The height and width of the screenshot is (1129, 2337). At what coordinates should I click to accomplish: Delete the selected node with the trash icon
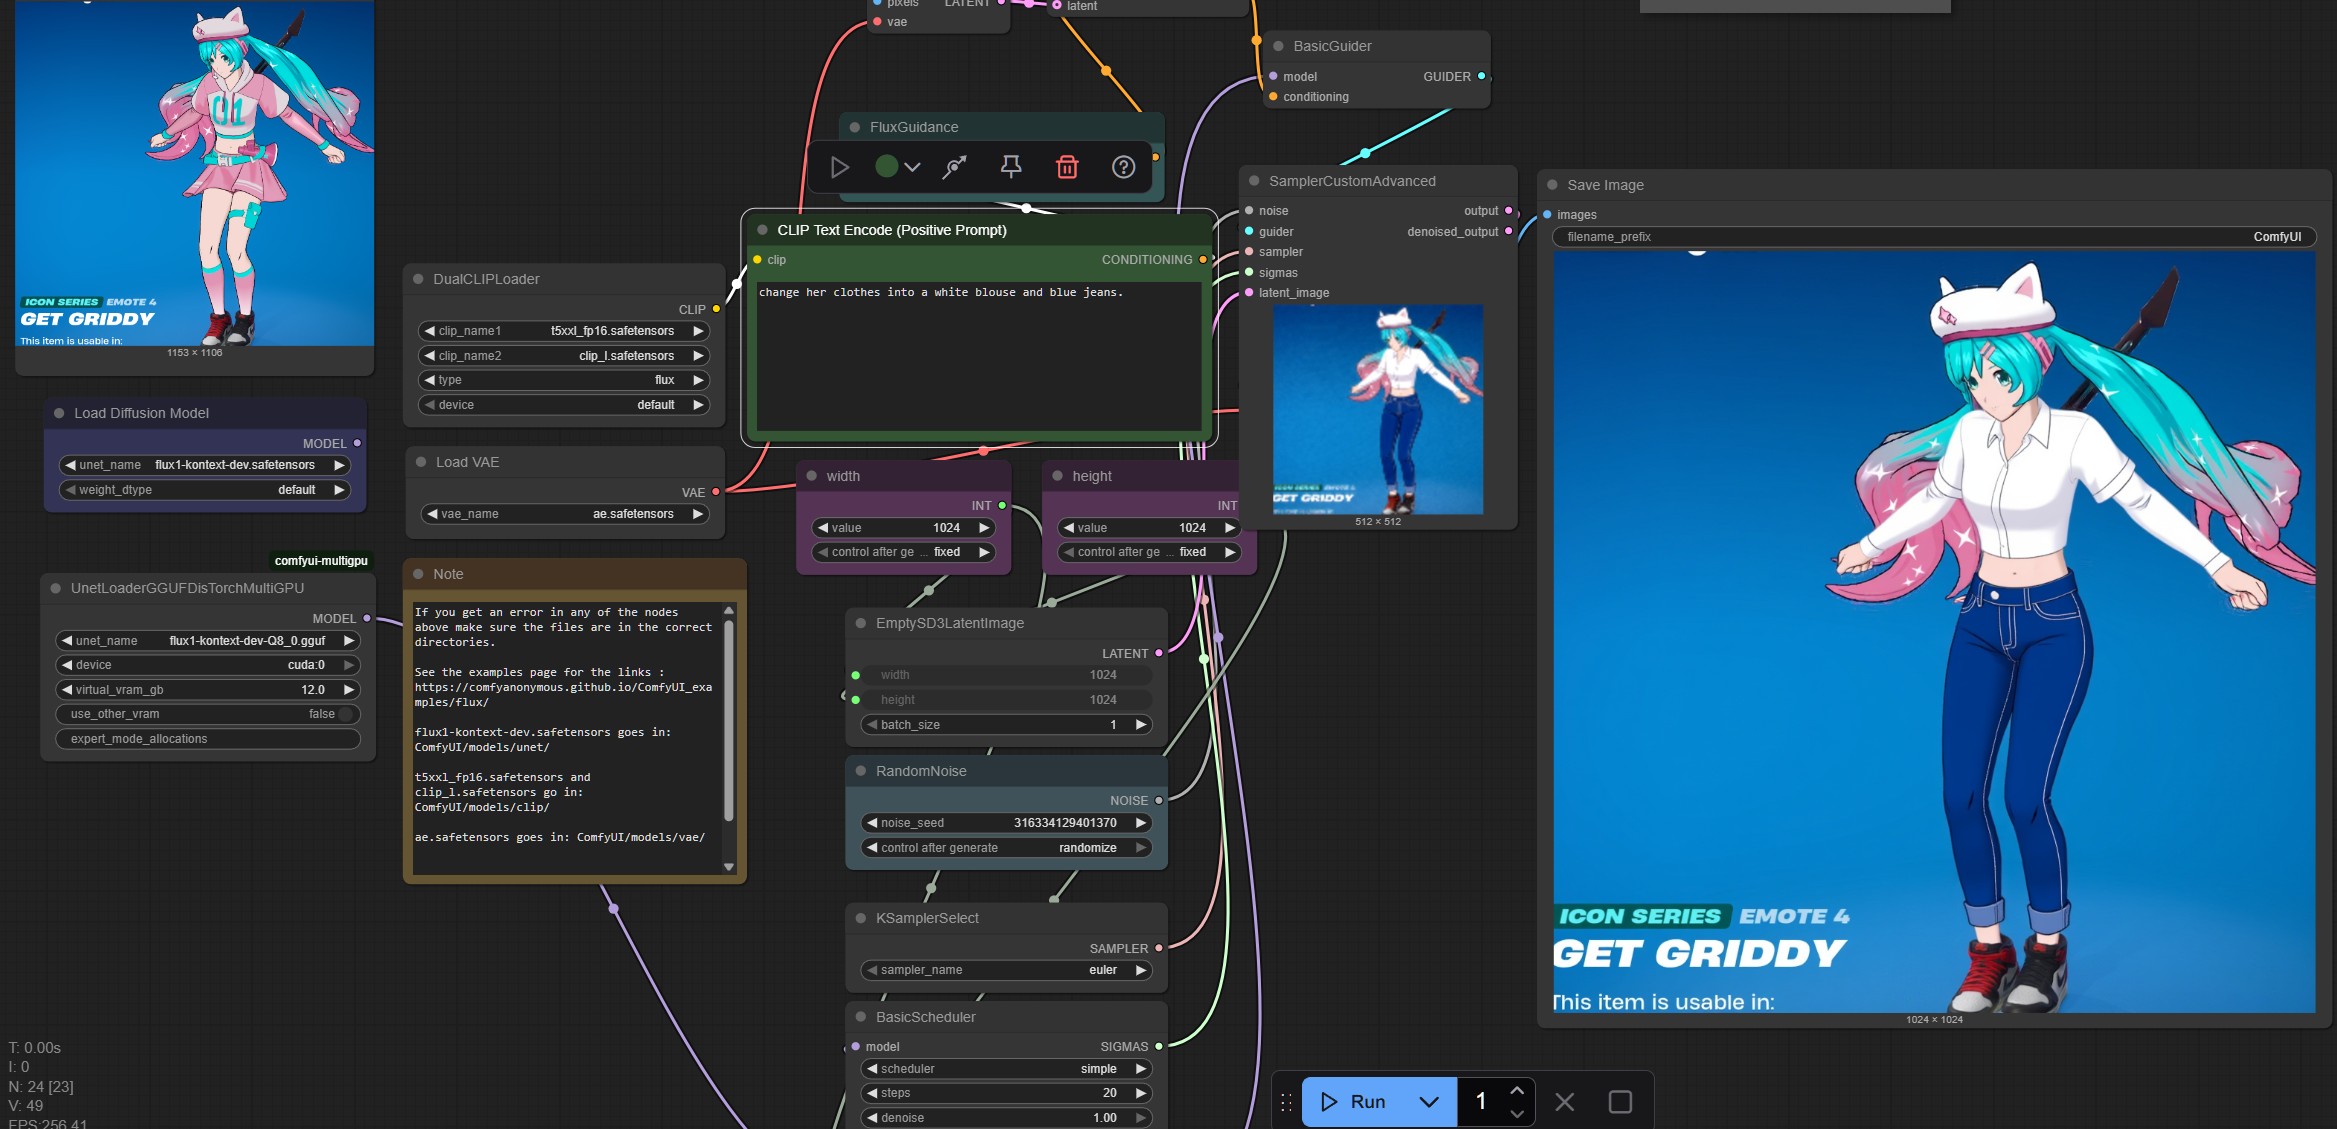coord(1067,167)
